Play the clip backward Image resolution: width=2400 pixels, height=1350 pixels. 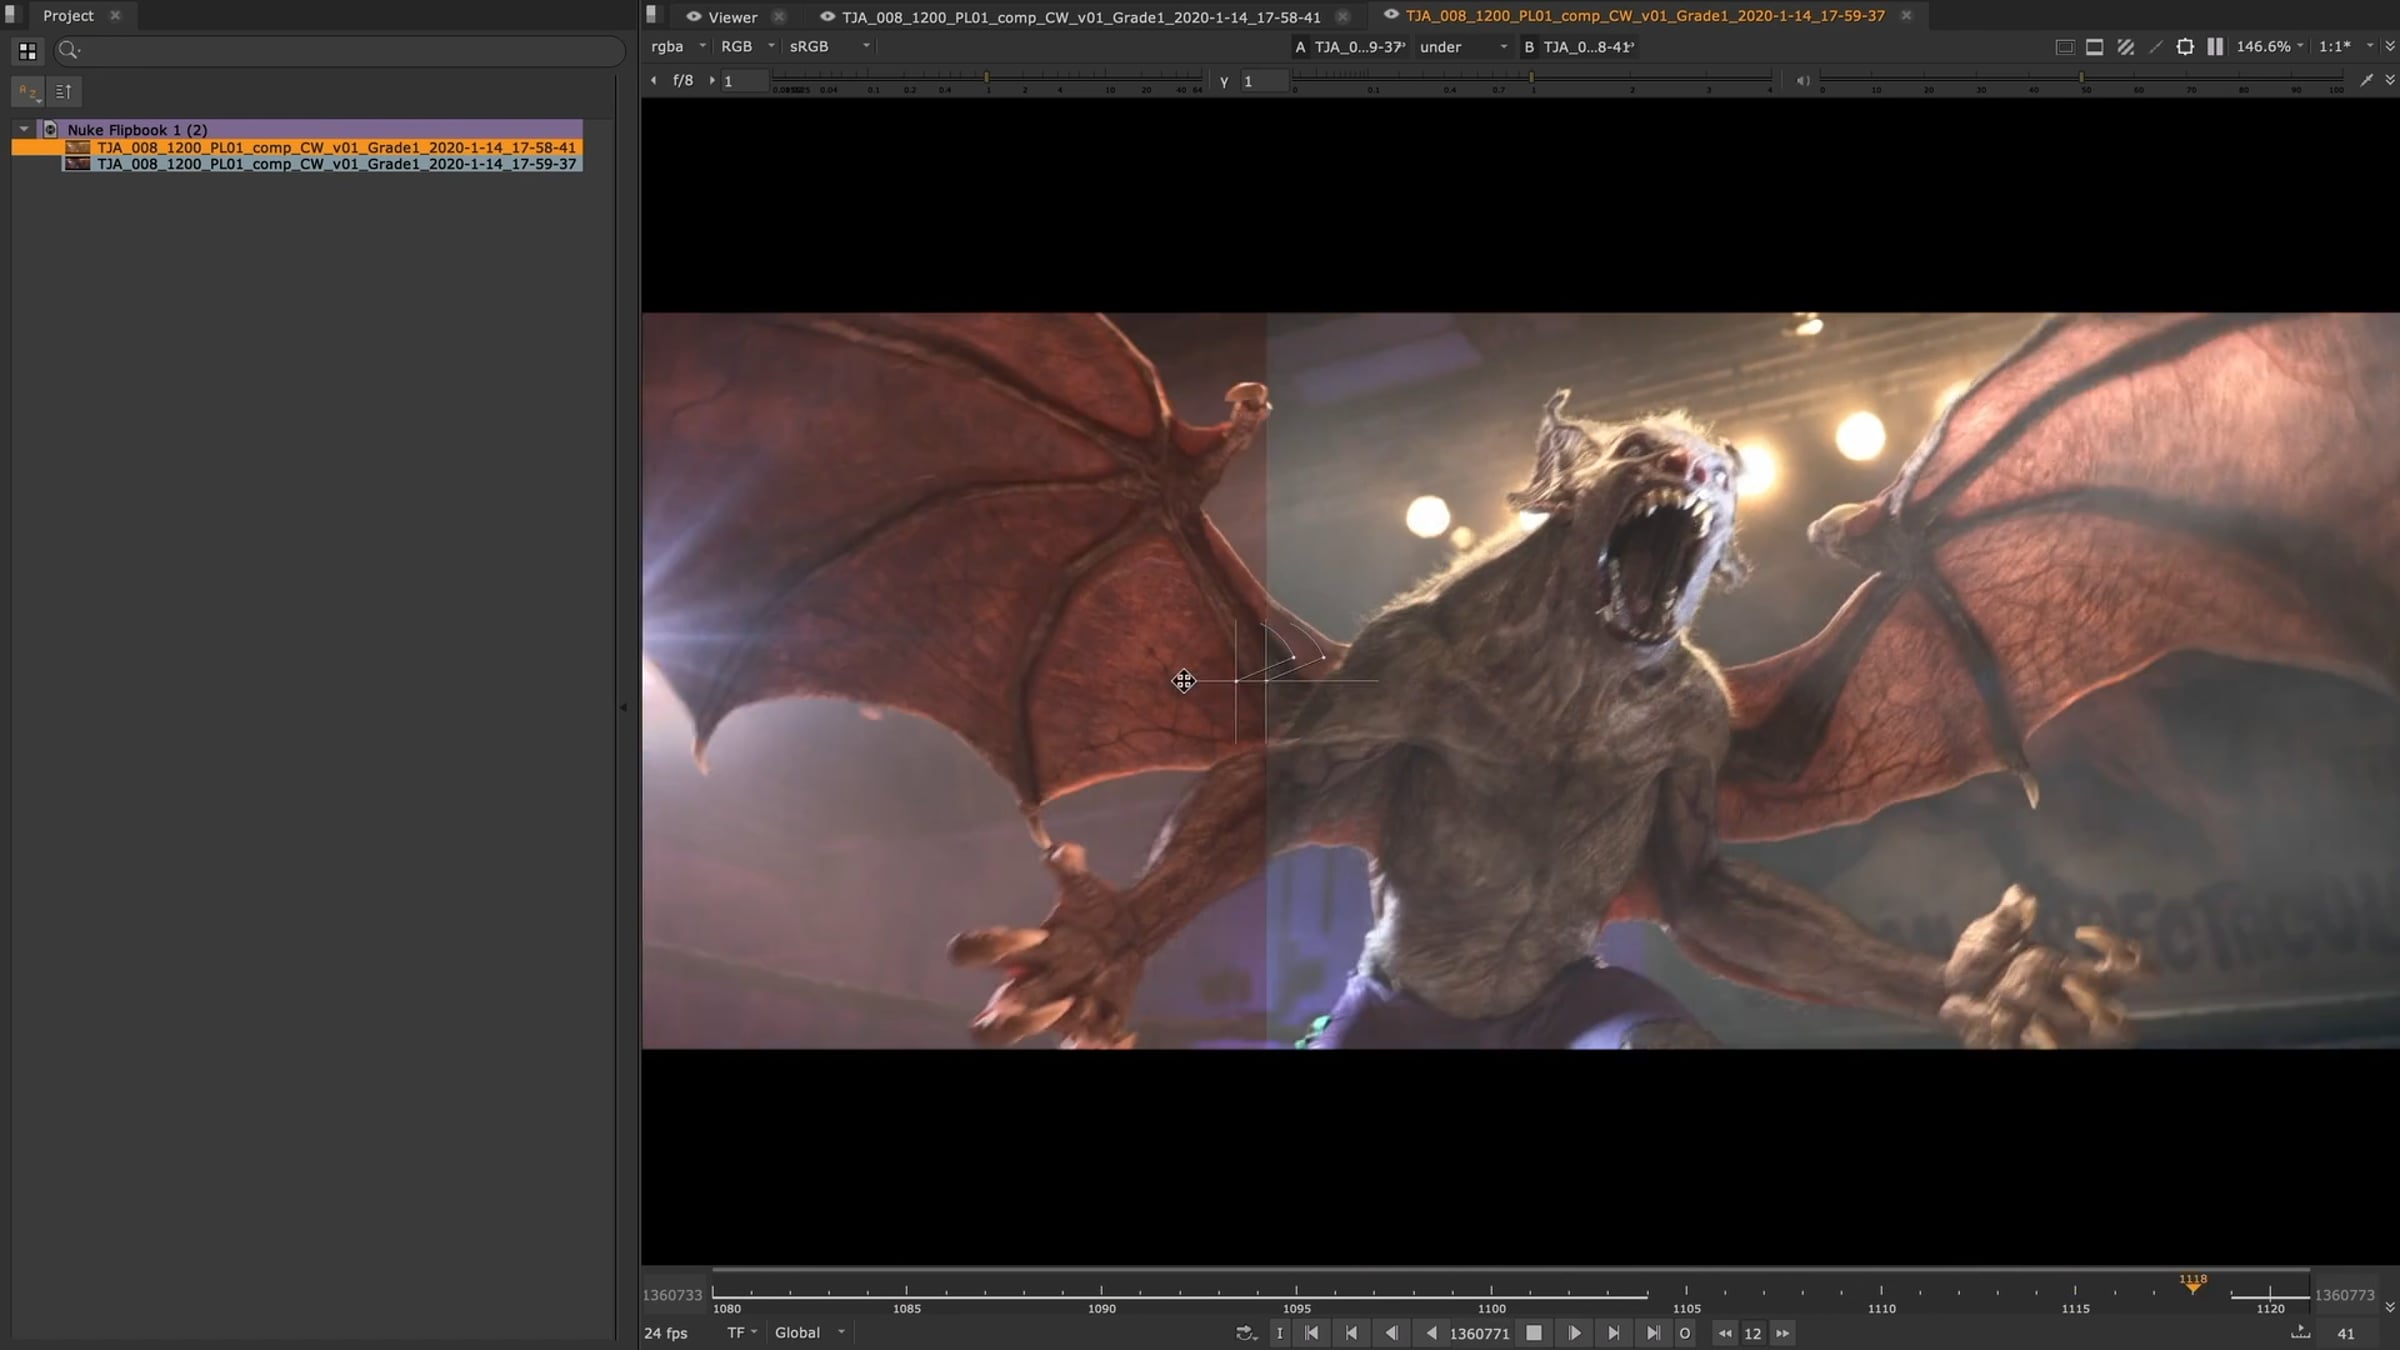[x=1431, y=1333]
